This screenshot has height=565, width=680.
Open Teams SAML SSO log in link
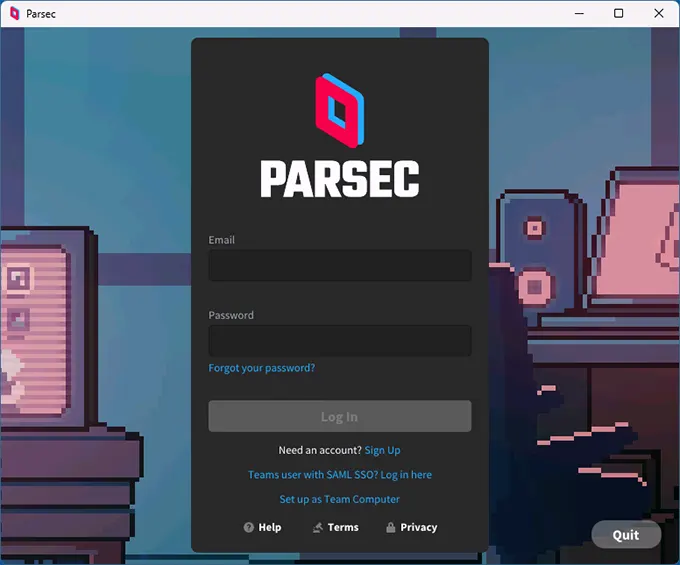340,474
